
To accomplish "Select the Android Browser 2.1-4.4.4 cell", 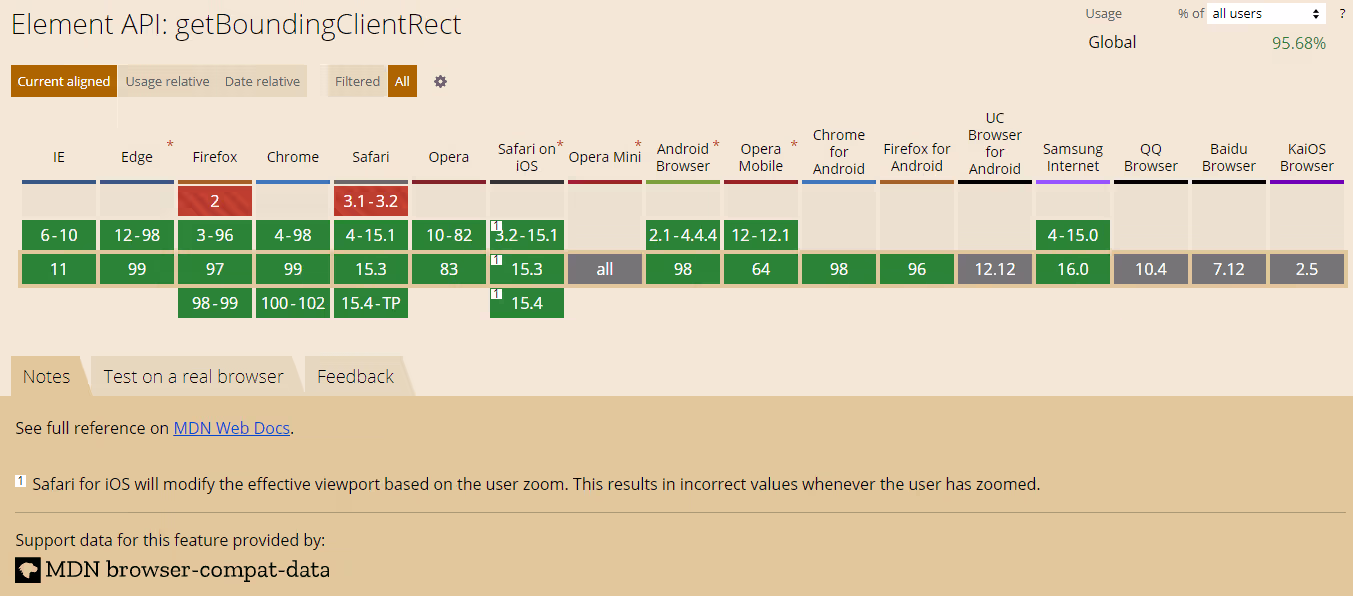I will (x=683, y=236).
